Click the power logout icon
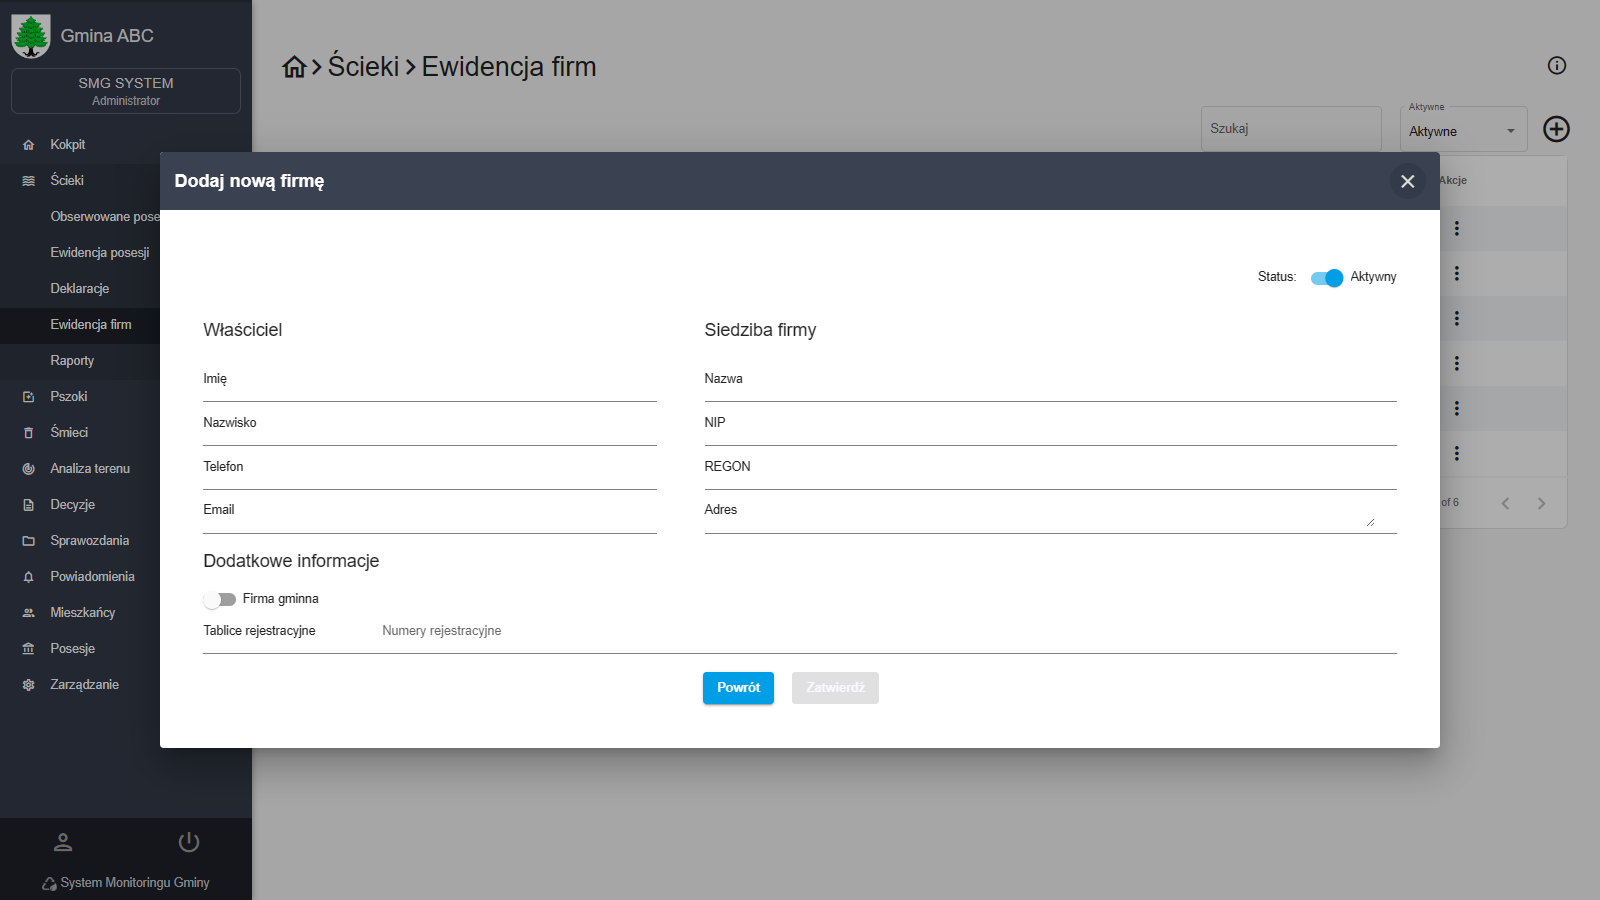Viewport: 1600px width, 900px height. [x=189, y=842]
